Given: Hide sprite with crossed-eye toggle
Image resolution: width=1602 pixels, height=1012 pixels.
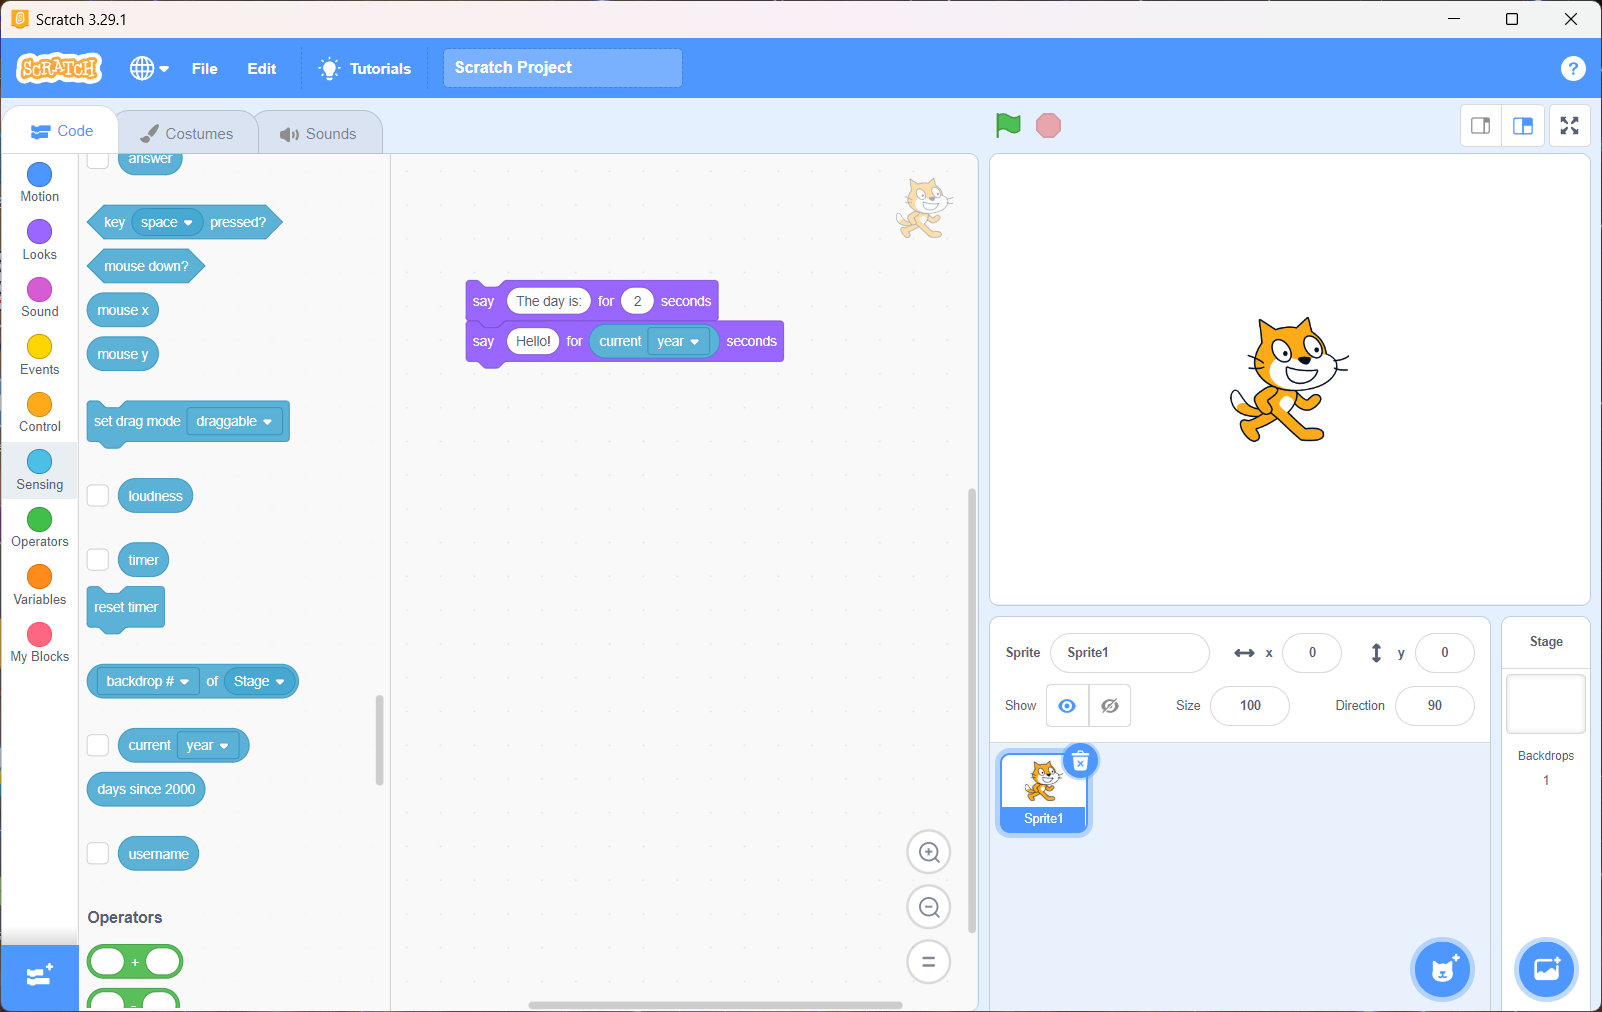Looking at the screenshot, I should [x=1109, y=706].
